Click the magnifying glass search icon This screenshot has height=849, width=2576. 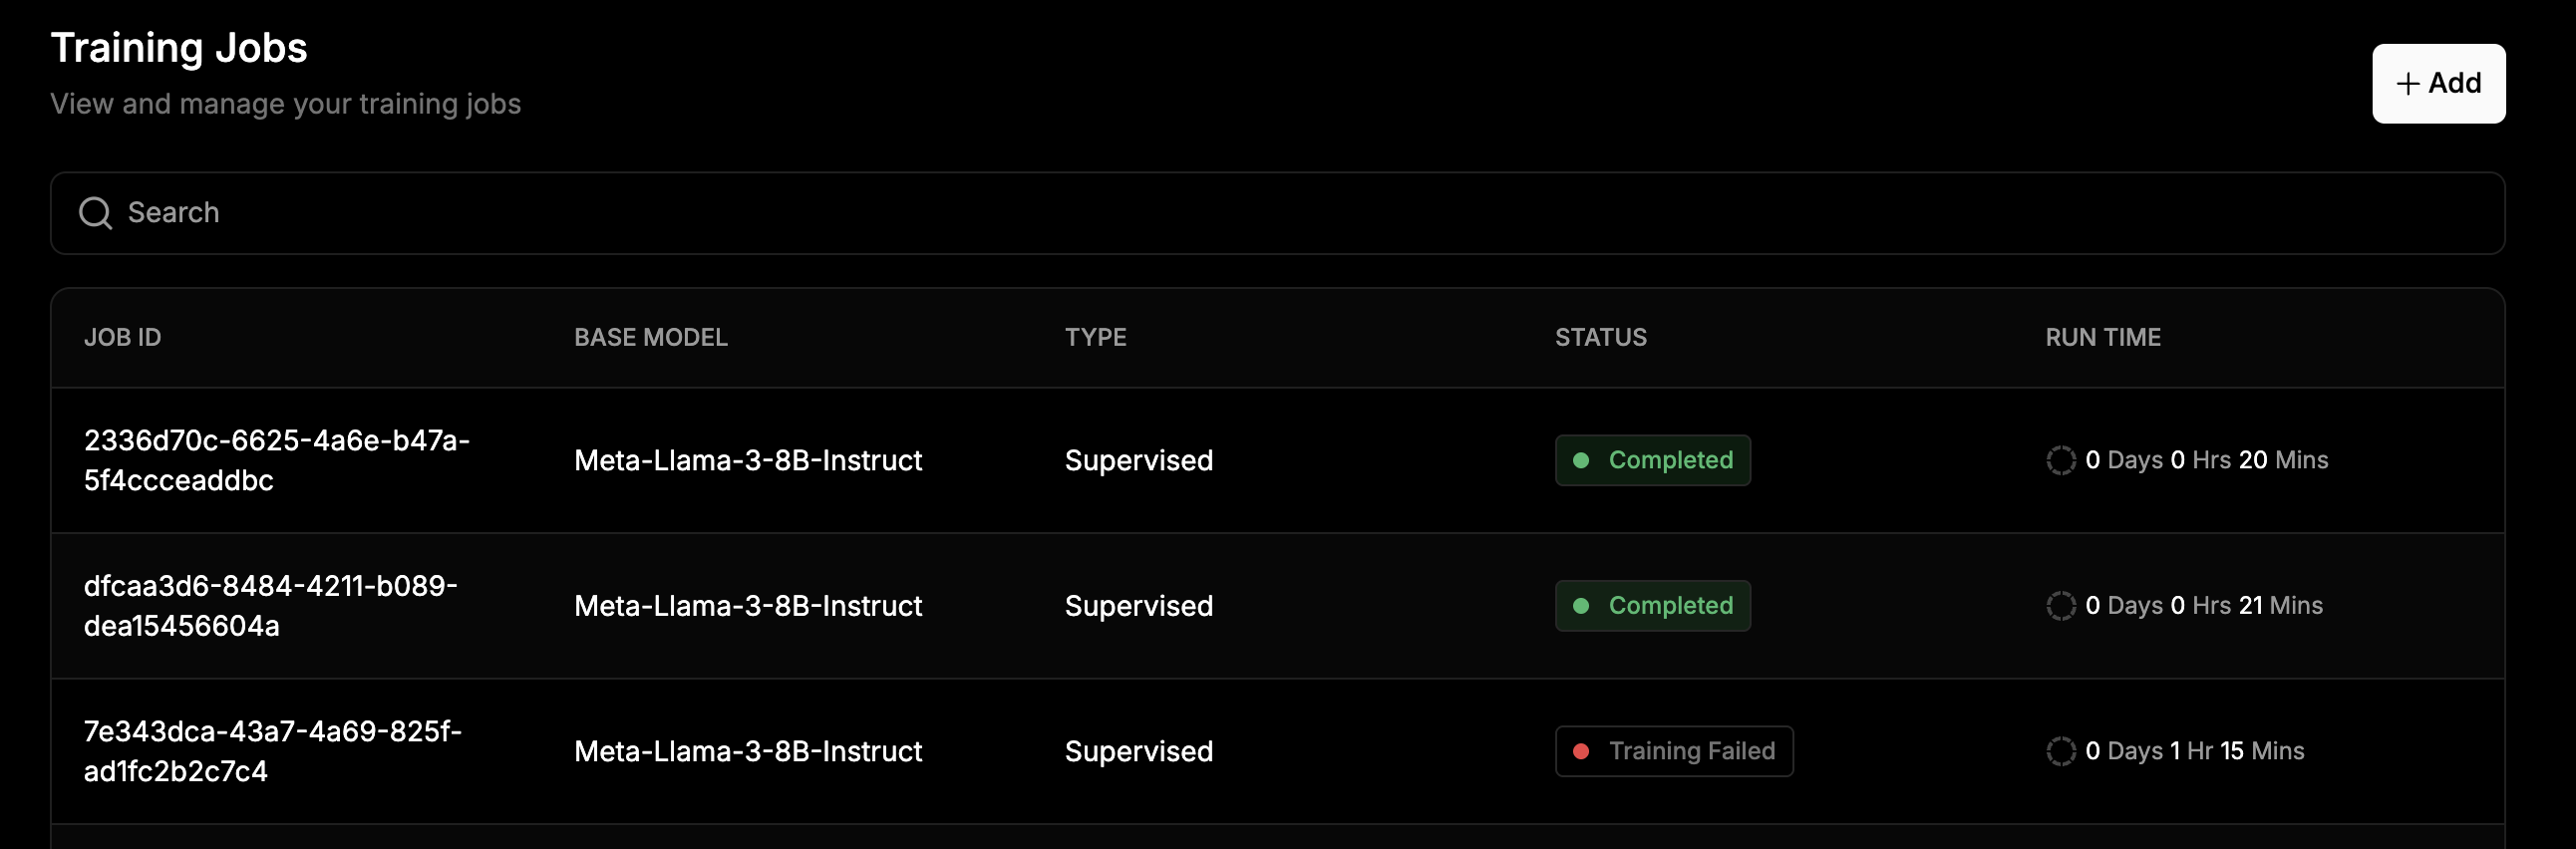click(95, 213)
